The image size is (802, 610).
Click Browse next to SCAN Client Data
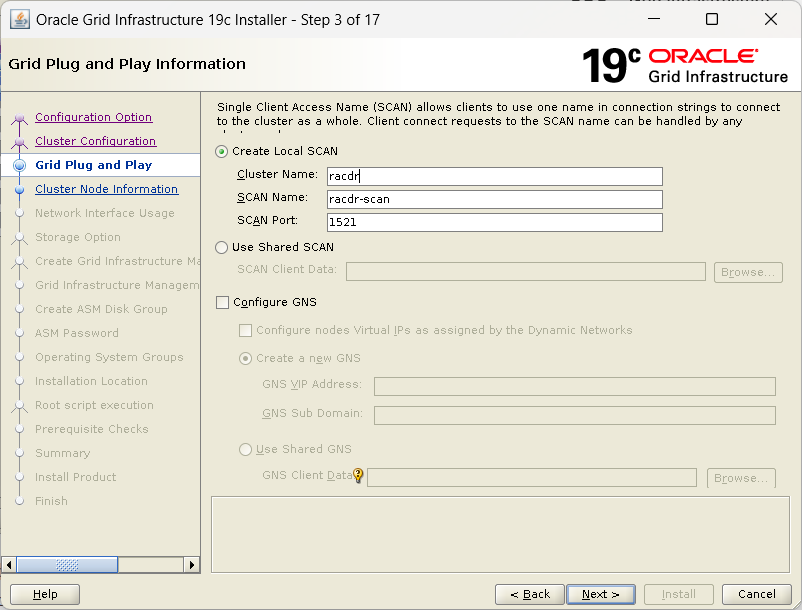click(748, 272)
